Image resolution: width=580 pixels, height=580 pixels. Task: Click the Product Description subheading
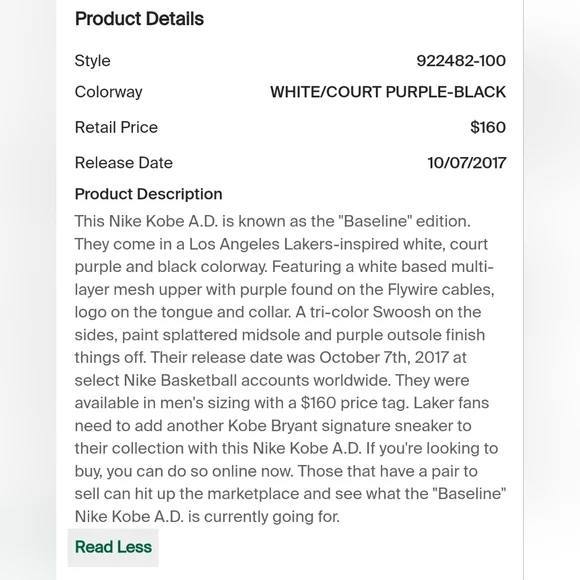pyautogui.click(x=148, y=194)
